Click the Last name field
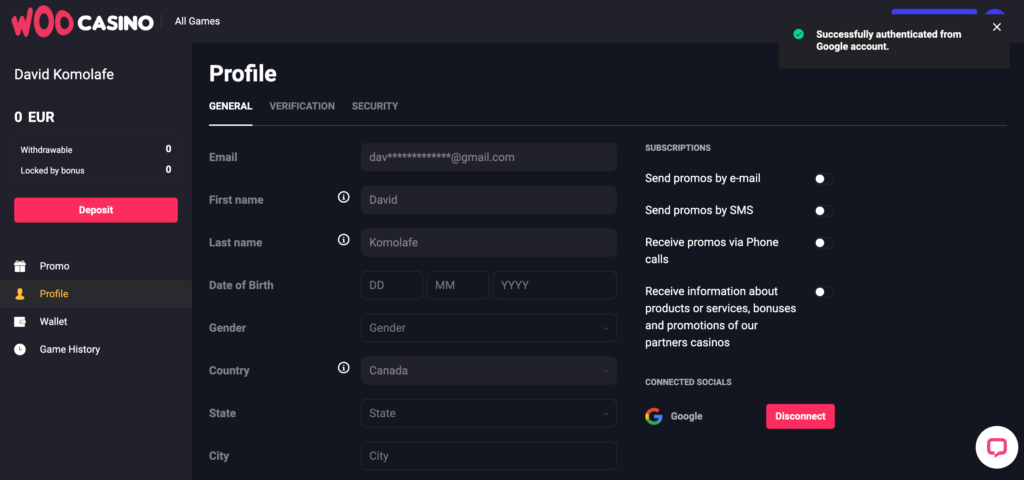Screen dimensions: 1024x480 pyautogui.click(x=488, y=242)
